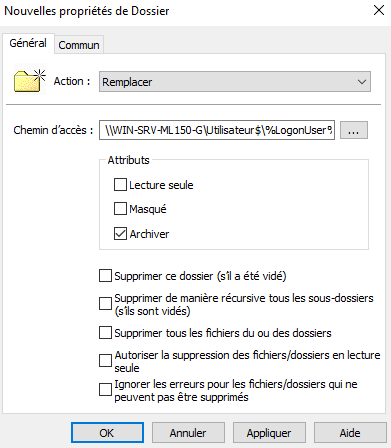Open help with the Aide button
Image resolution: width=391 pixels, height=448 pixels.
click(x=350, y=433)
